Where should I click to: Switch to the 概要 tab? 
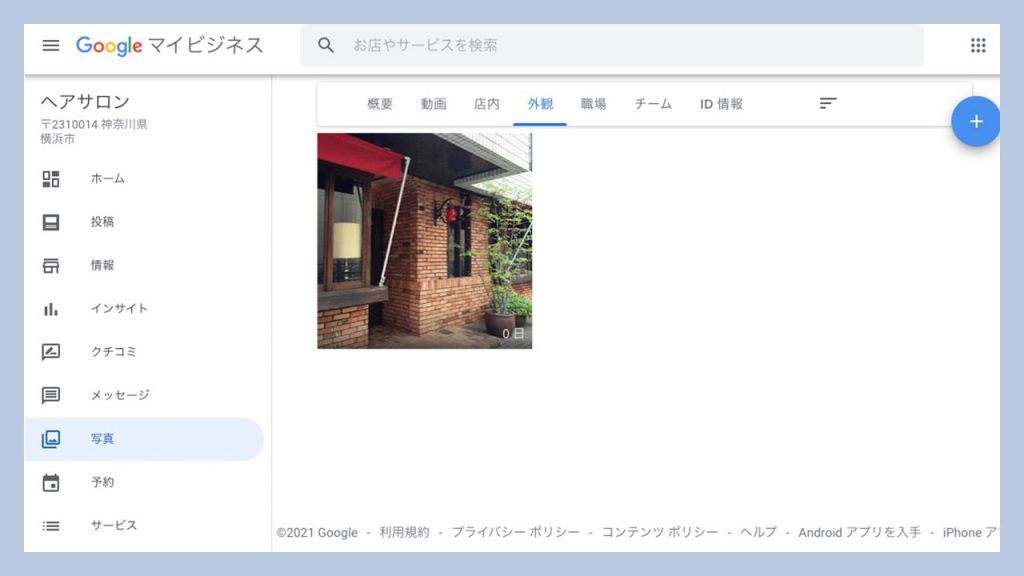(380, 104)
